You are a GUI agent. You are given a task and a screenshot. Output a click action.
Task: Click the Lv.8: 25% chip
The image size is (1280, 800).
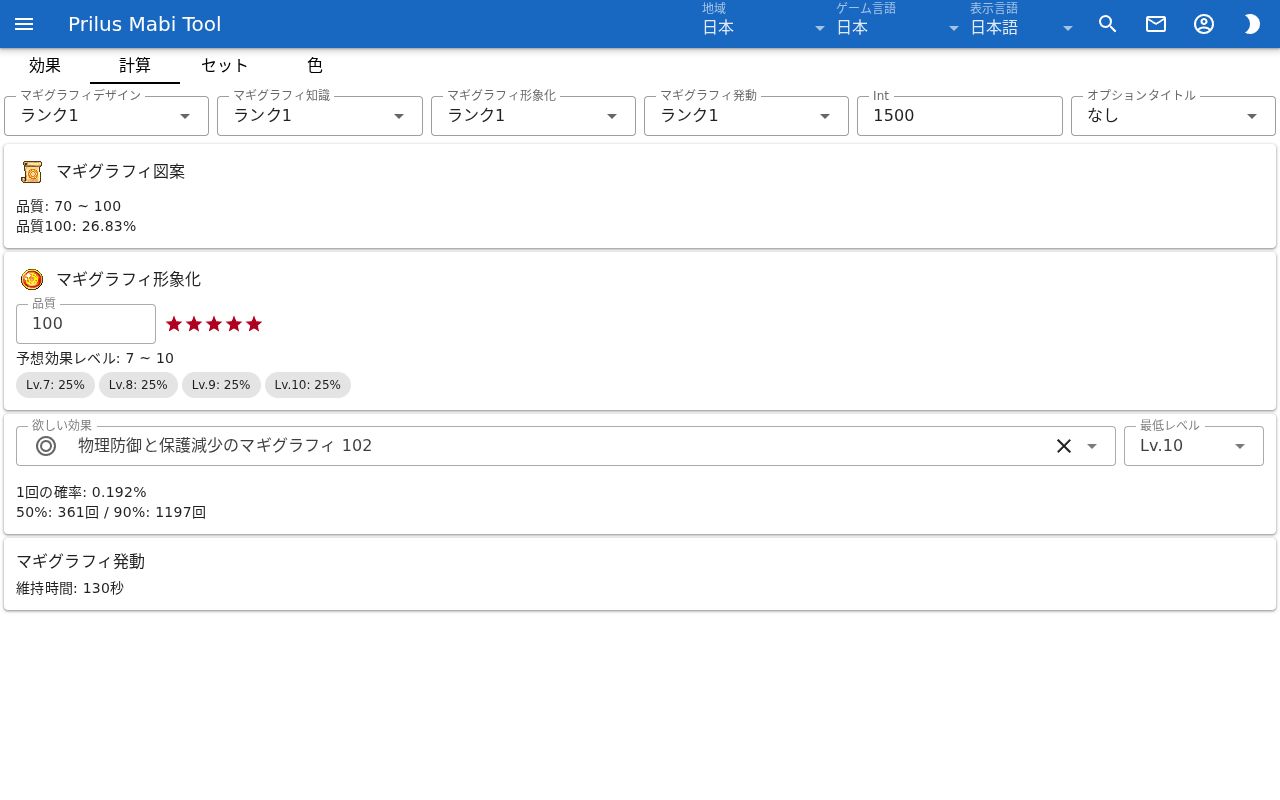[x=138, y=385]
